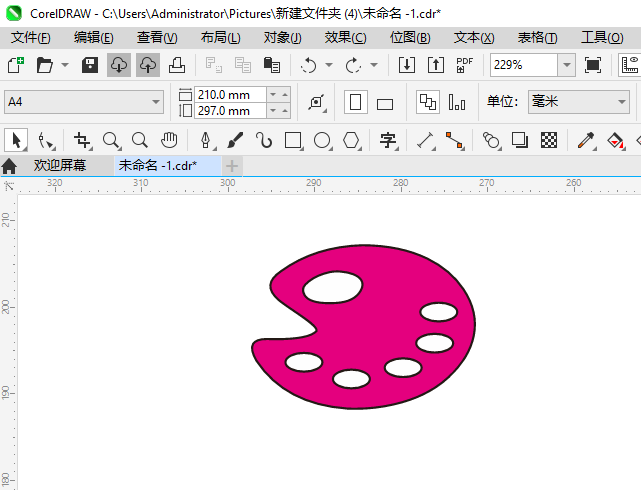
Task: Click the Copy icon
Action: pos(243,65)
